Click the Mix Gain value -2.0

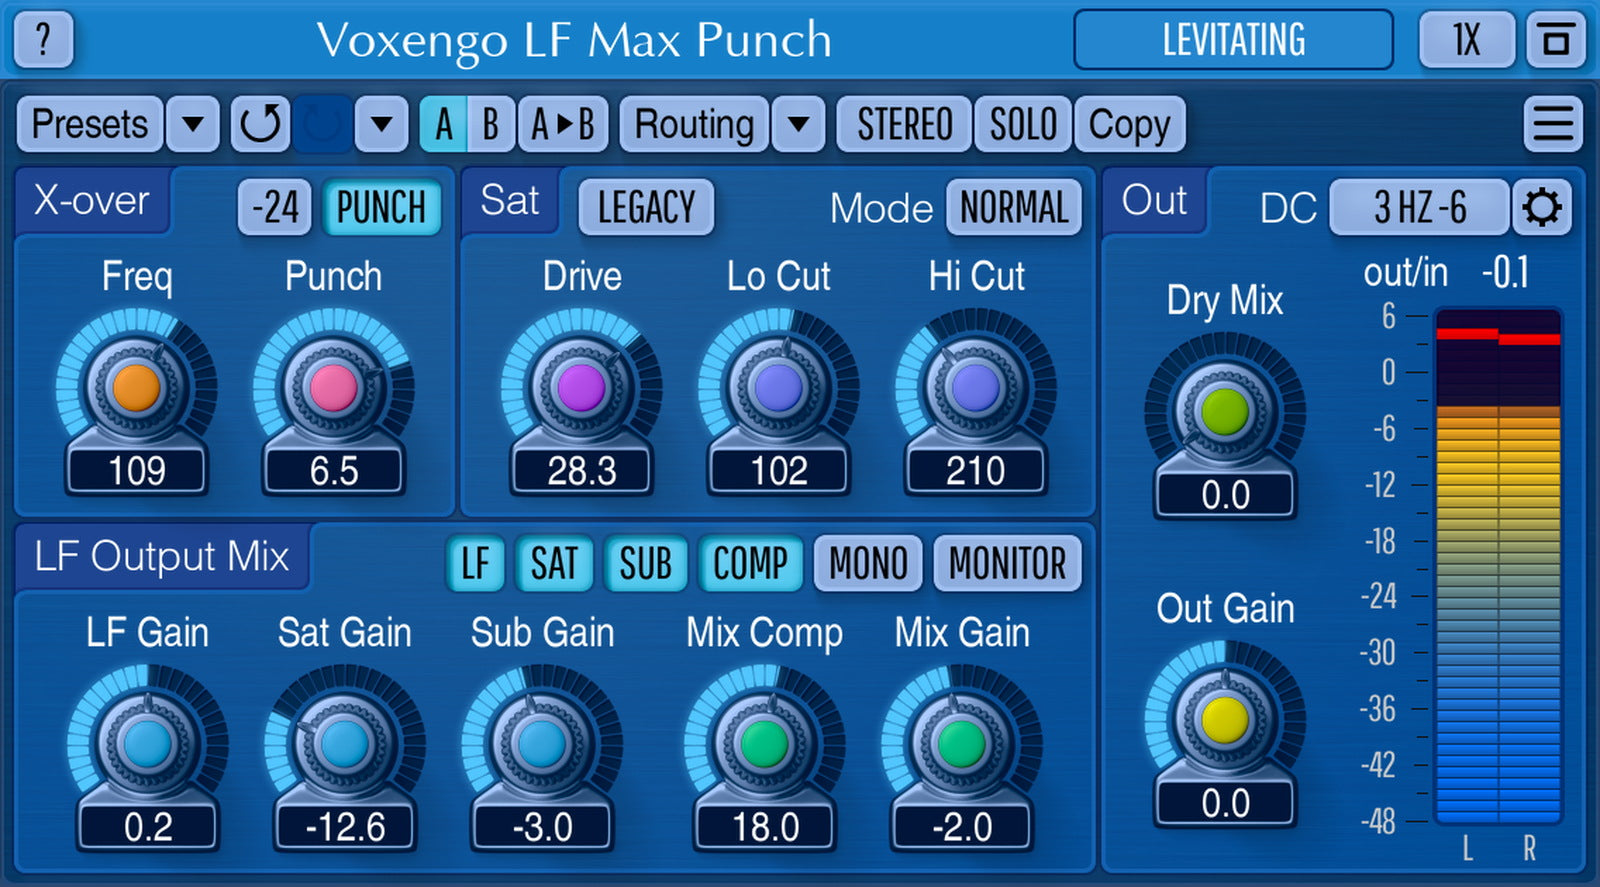click(962, 827)
